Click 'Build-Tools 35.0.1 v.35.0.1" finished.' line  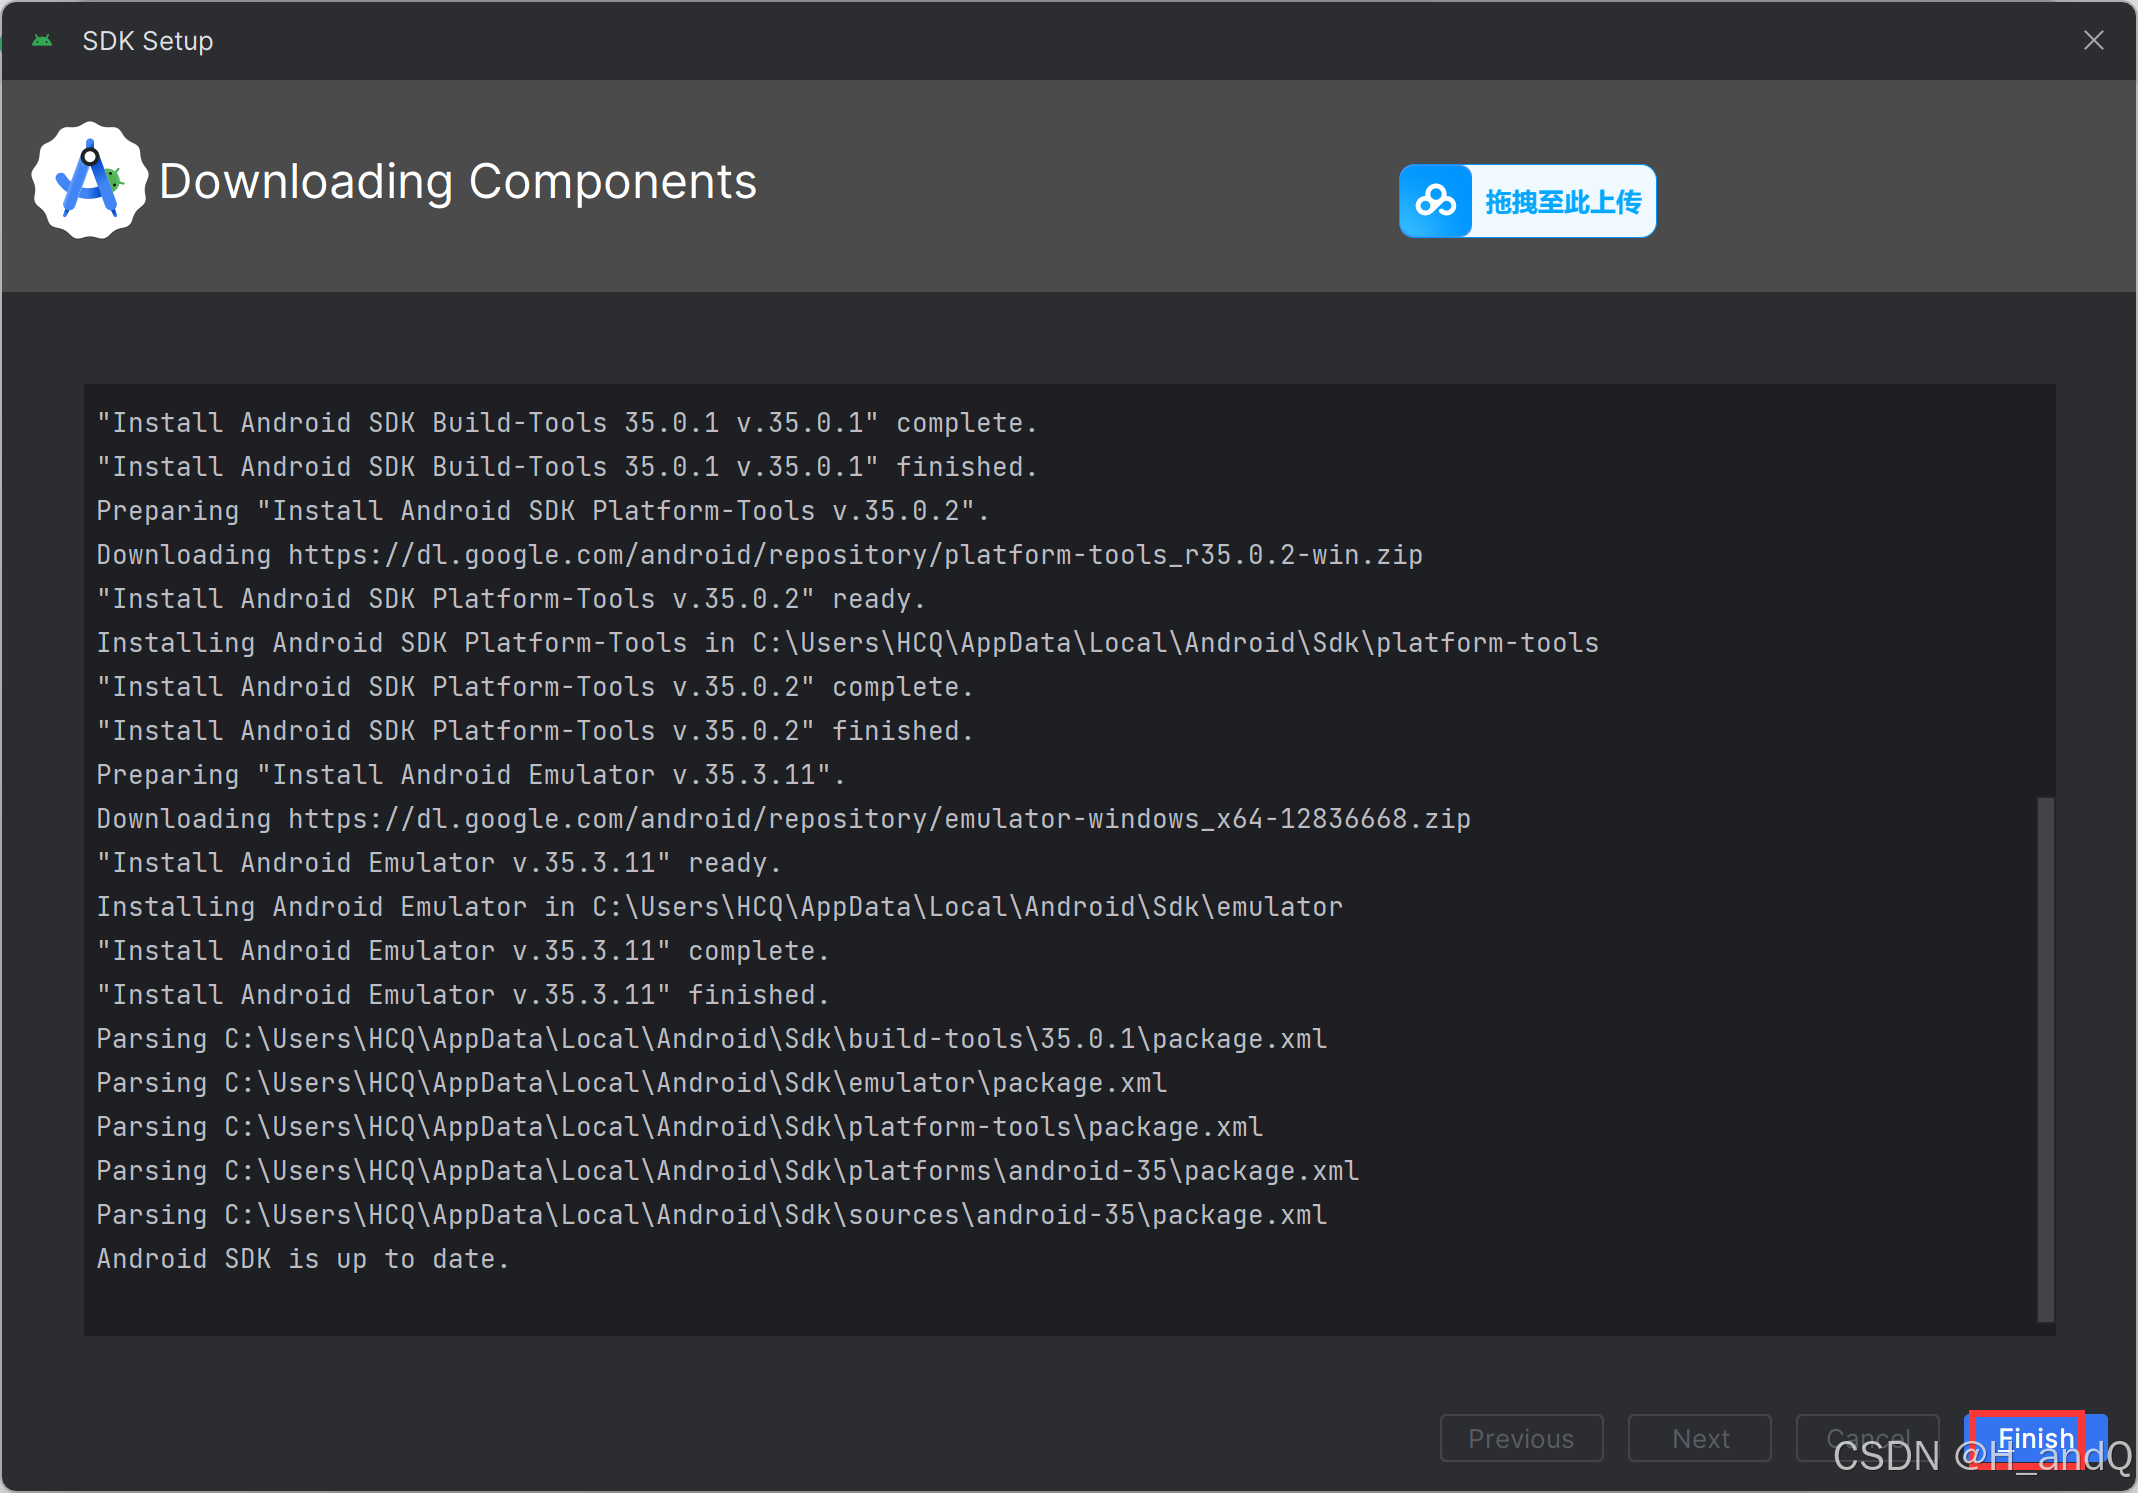click(567, 467)
